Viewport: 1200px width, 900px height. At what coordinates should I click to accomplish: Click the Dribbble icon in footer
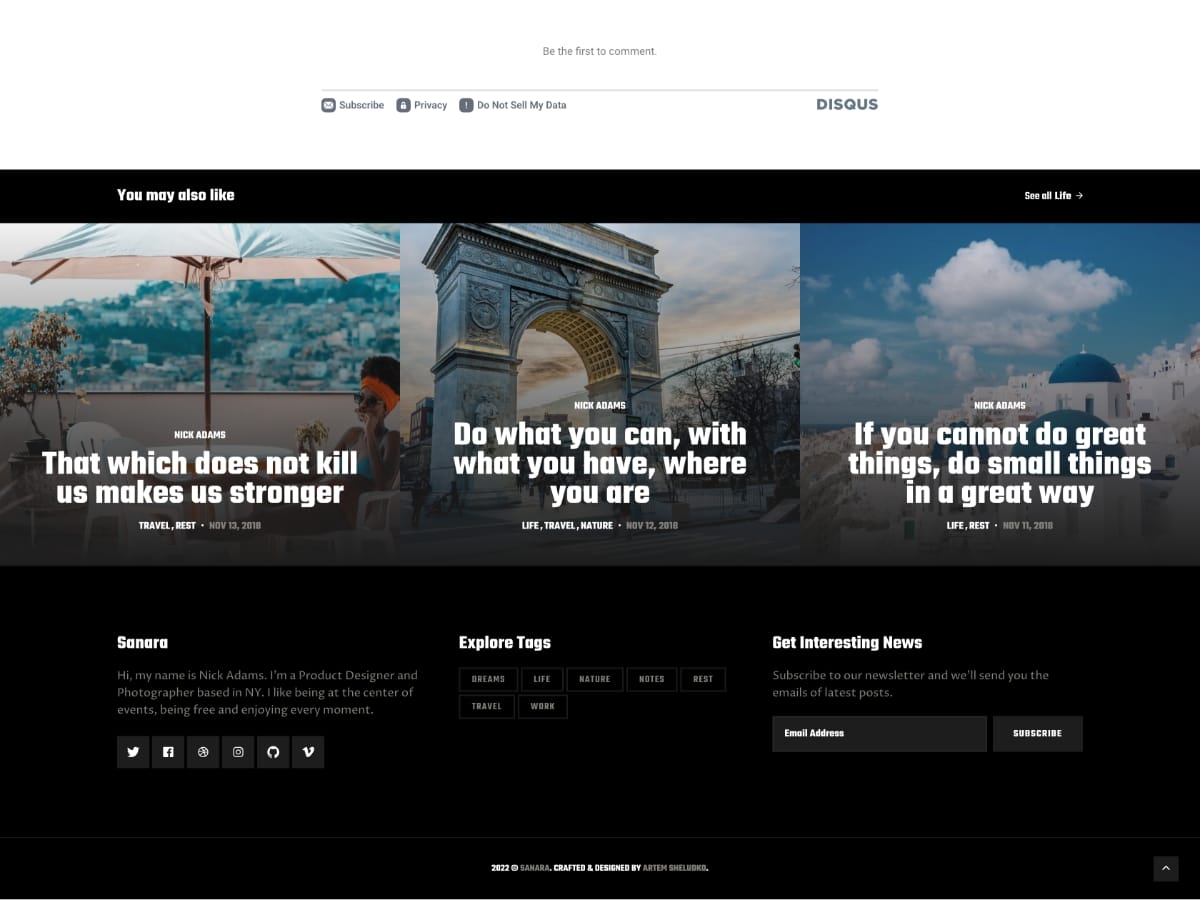[203, 752]
